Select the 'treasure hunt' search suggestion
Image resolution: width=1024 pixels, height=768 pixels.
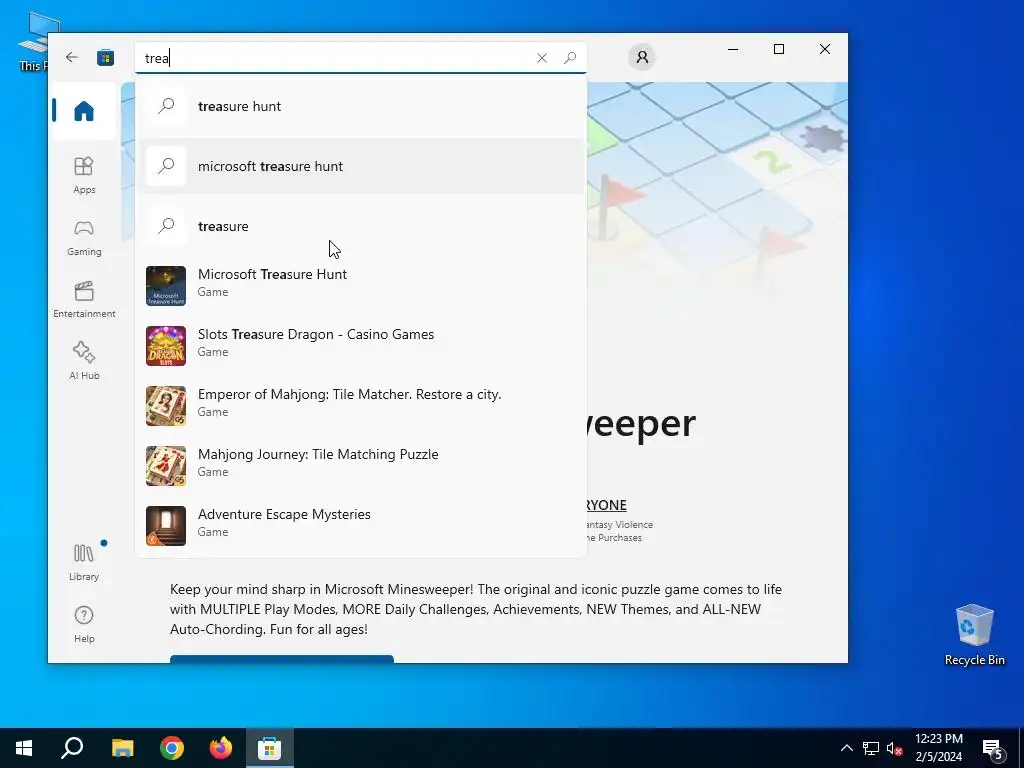[x=360, y=106]
